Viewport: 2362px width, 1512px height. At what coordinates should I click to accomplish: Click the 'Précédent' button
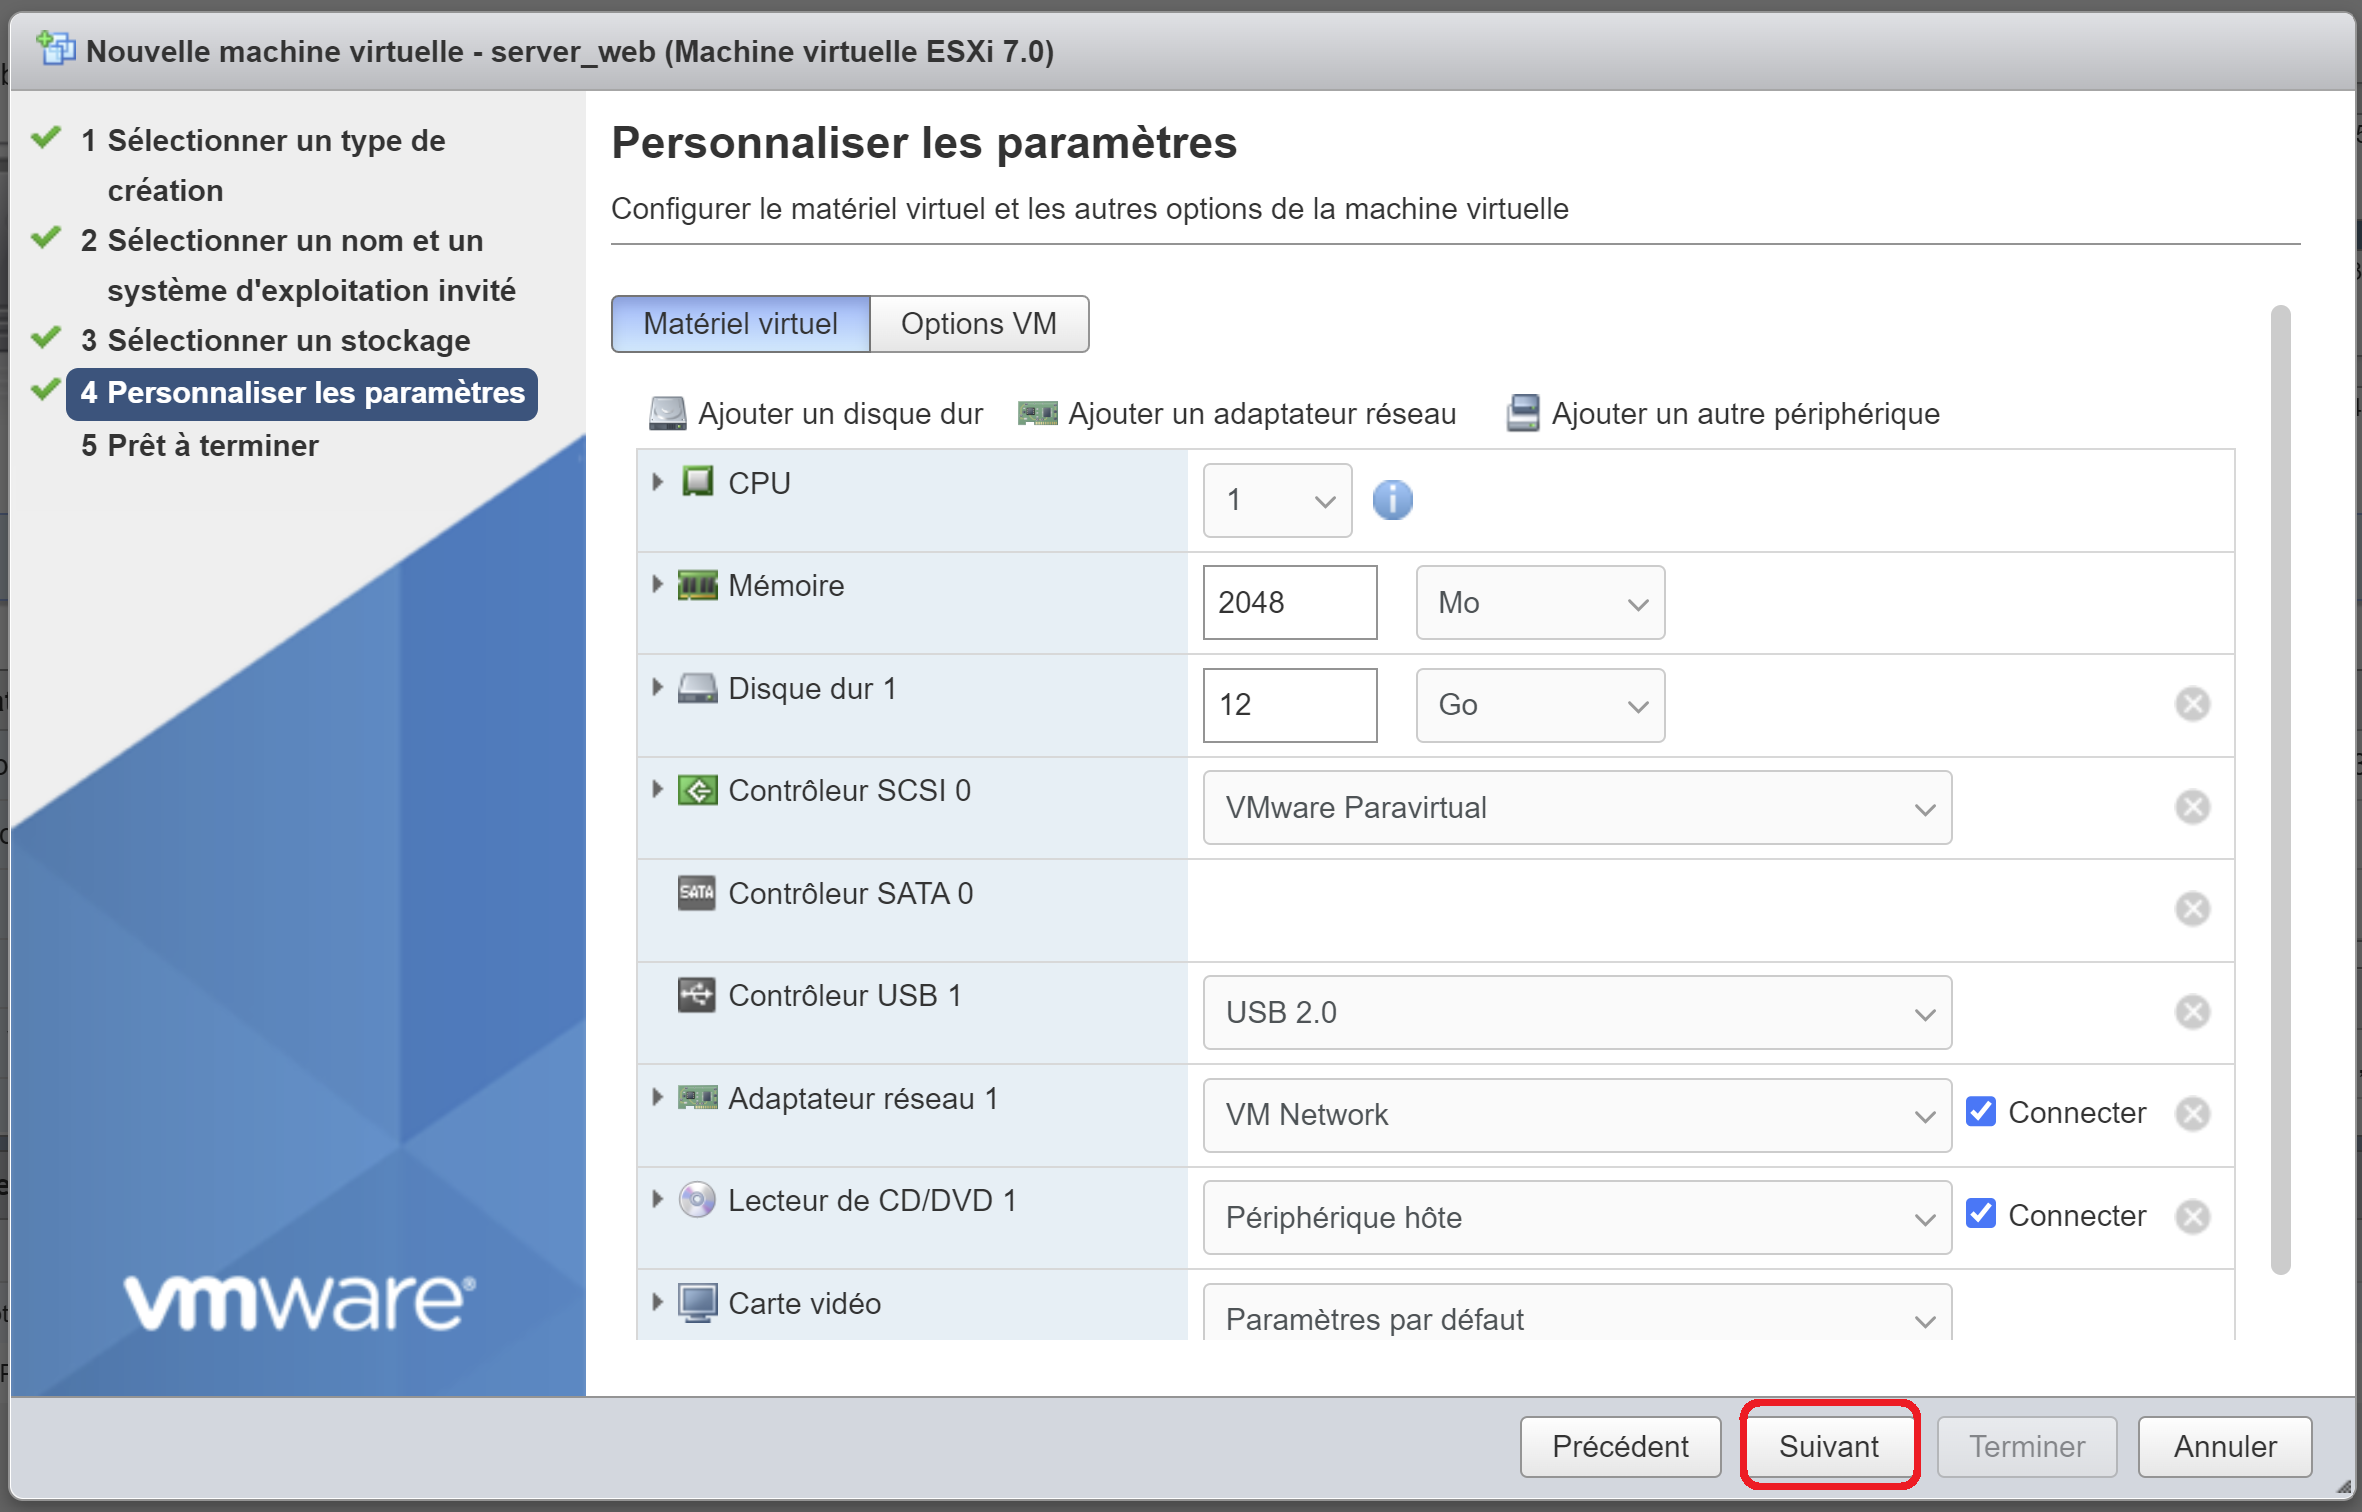point(1619,1446)
